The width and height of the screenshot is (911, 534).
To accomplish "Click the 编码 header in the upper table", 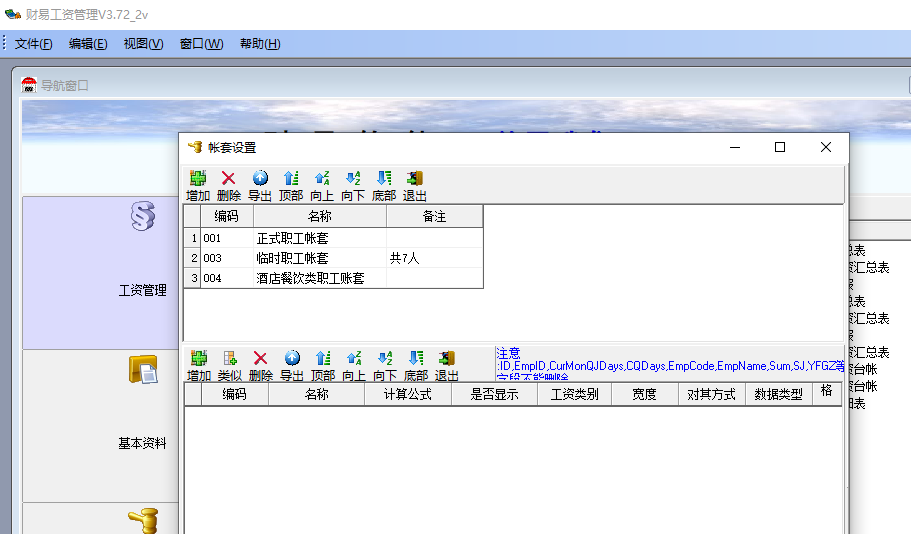I will (x=227, y=216).
